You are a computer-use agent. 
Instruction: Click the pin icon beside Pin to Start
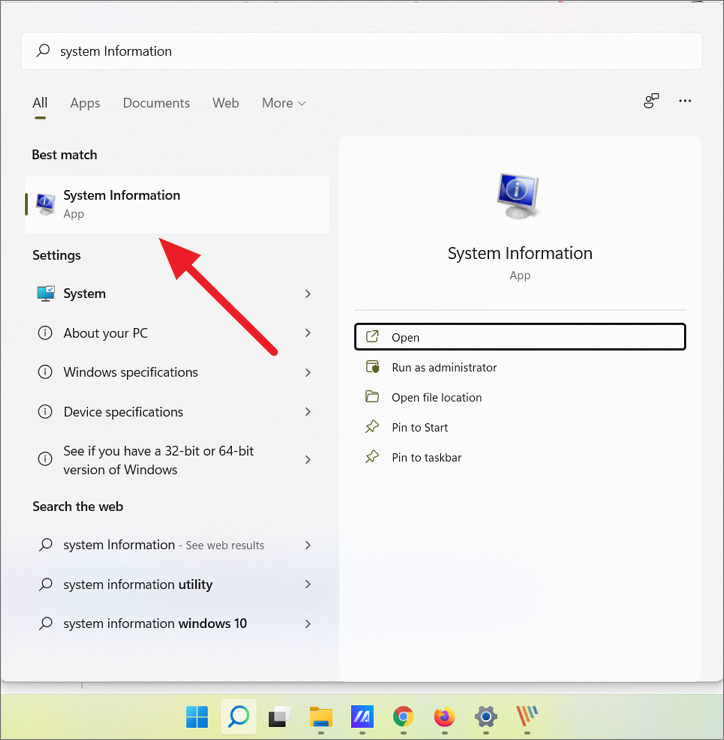(372, 427)
